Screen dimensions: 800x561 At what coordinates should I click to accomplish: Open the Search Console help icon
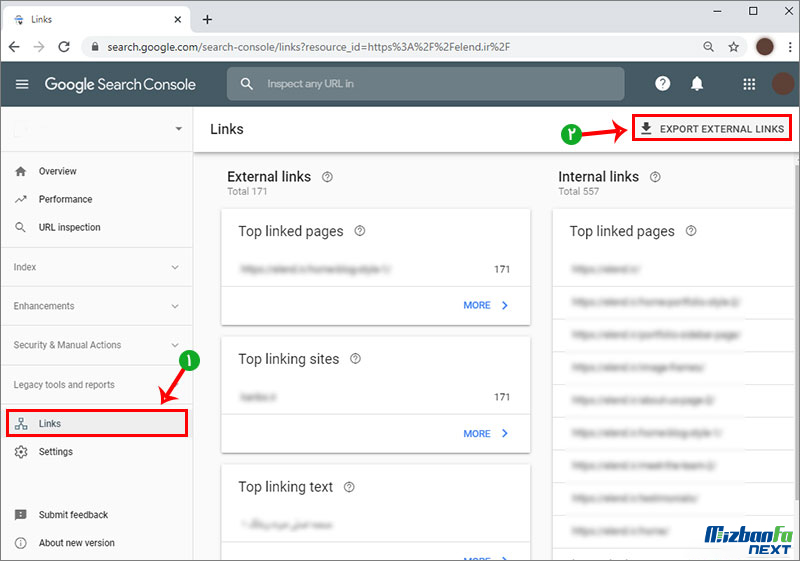662,84
